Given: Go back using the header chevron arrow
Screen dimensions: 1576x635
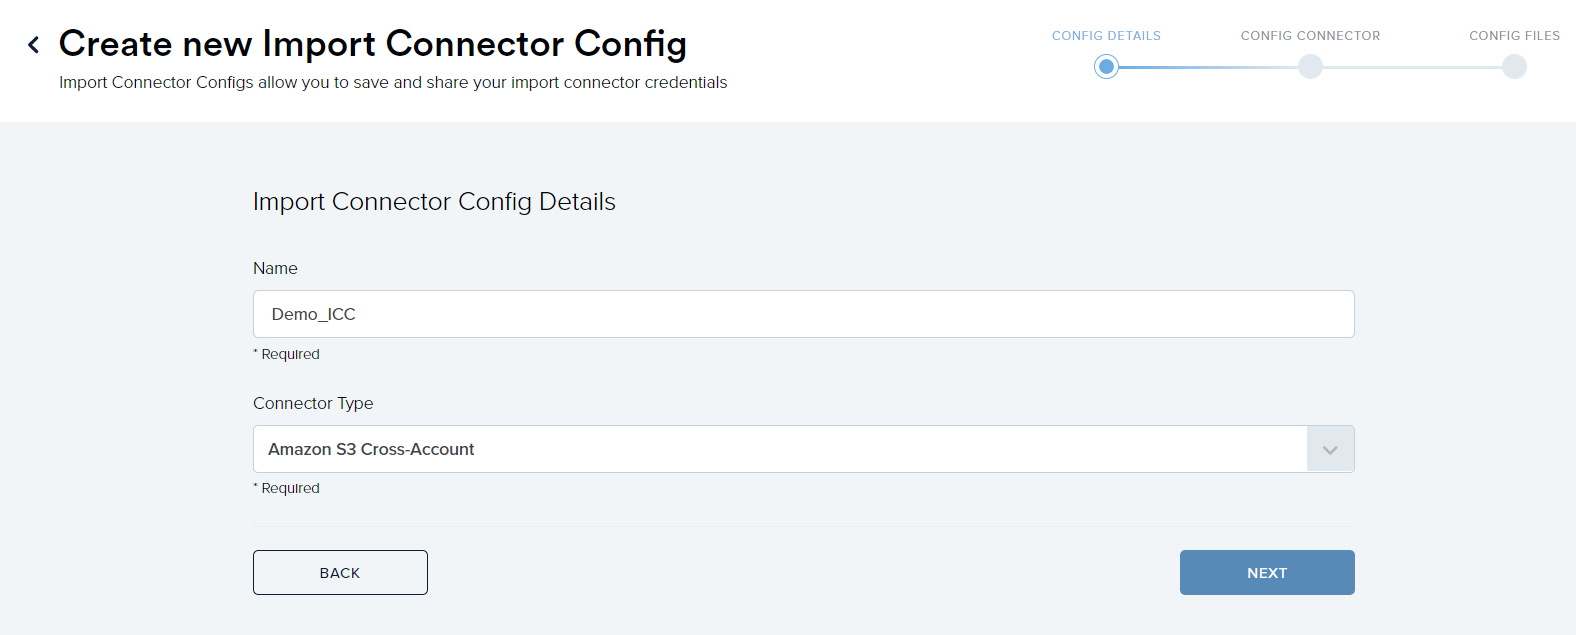Looking at the screenshot, I should [34, 44].
